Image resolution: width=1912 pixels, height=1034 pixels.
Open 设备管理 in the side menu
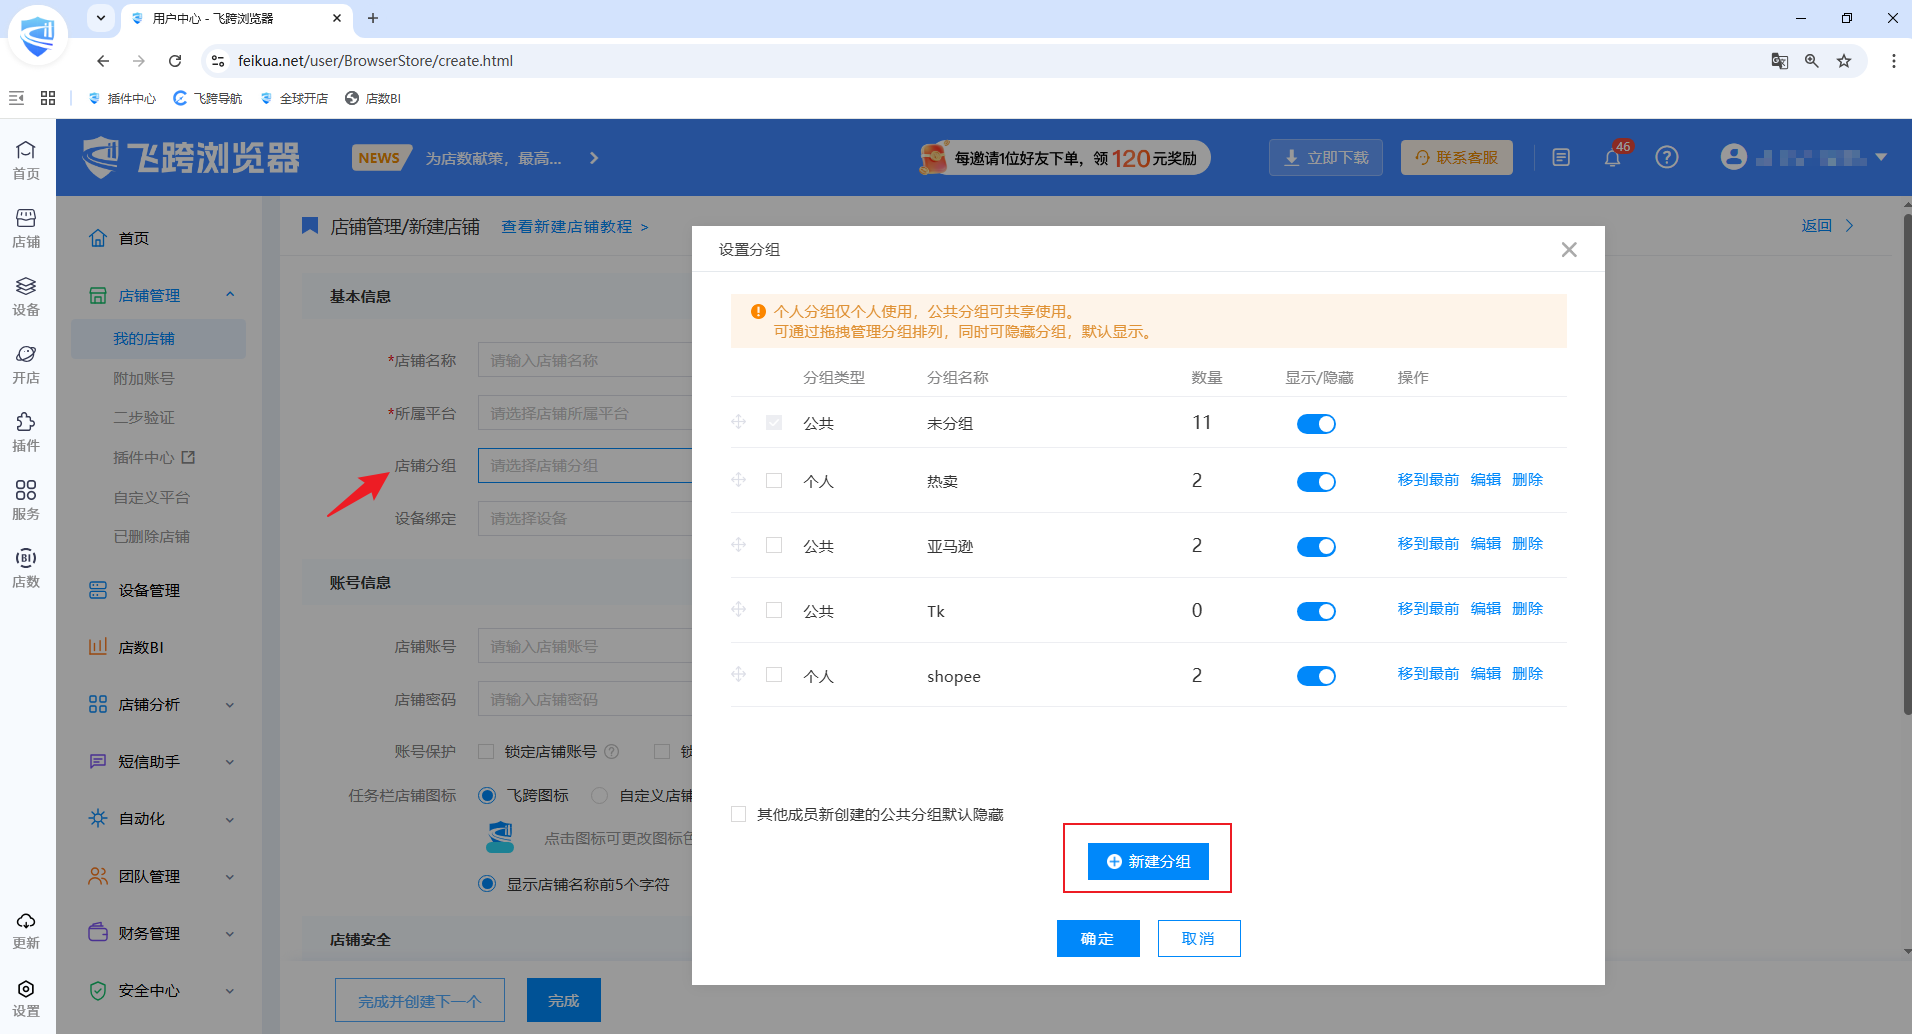pyautogui.click(x=149, y=591)
